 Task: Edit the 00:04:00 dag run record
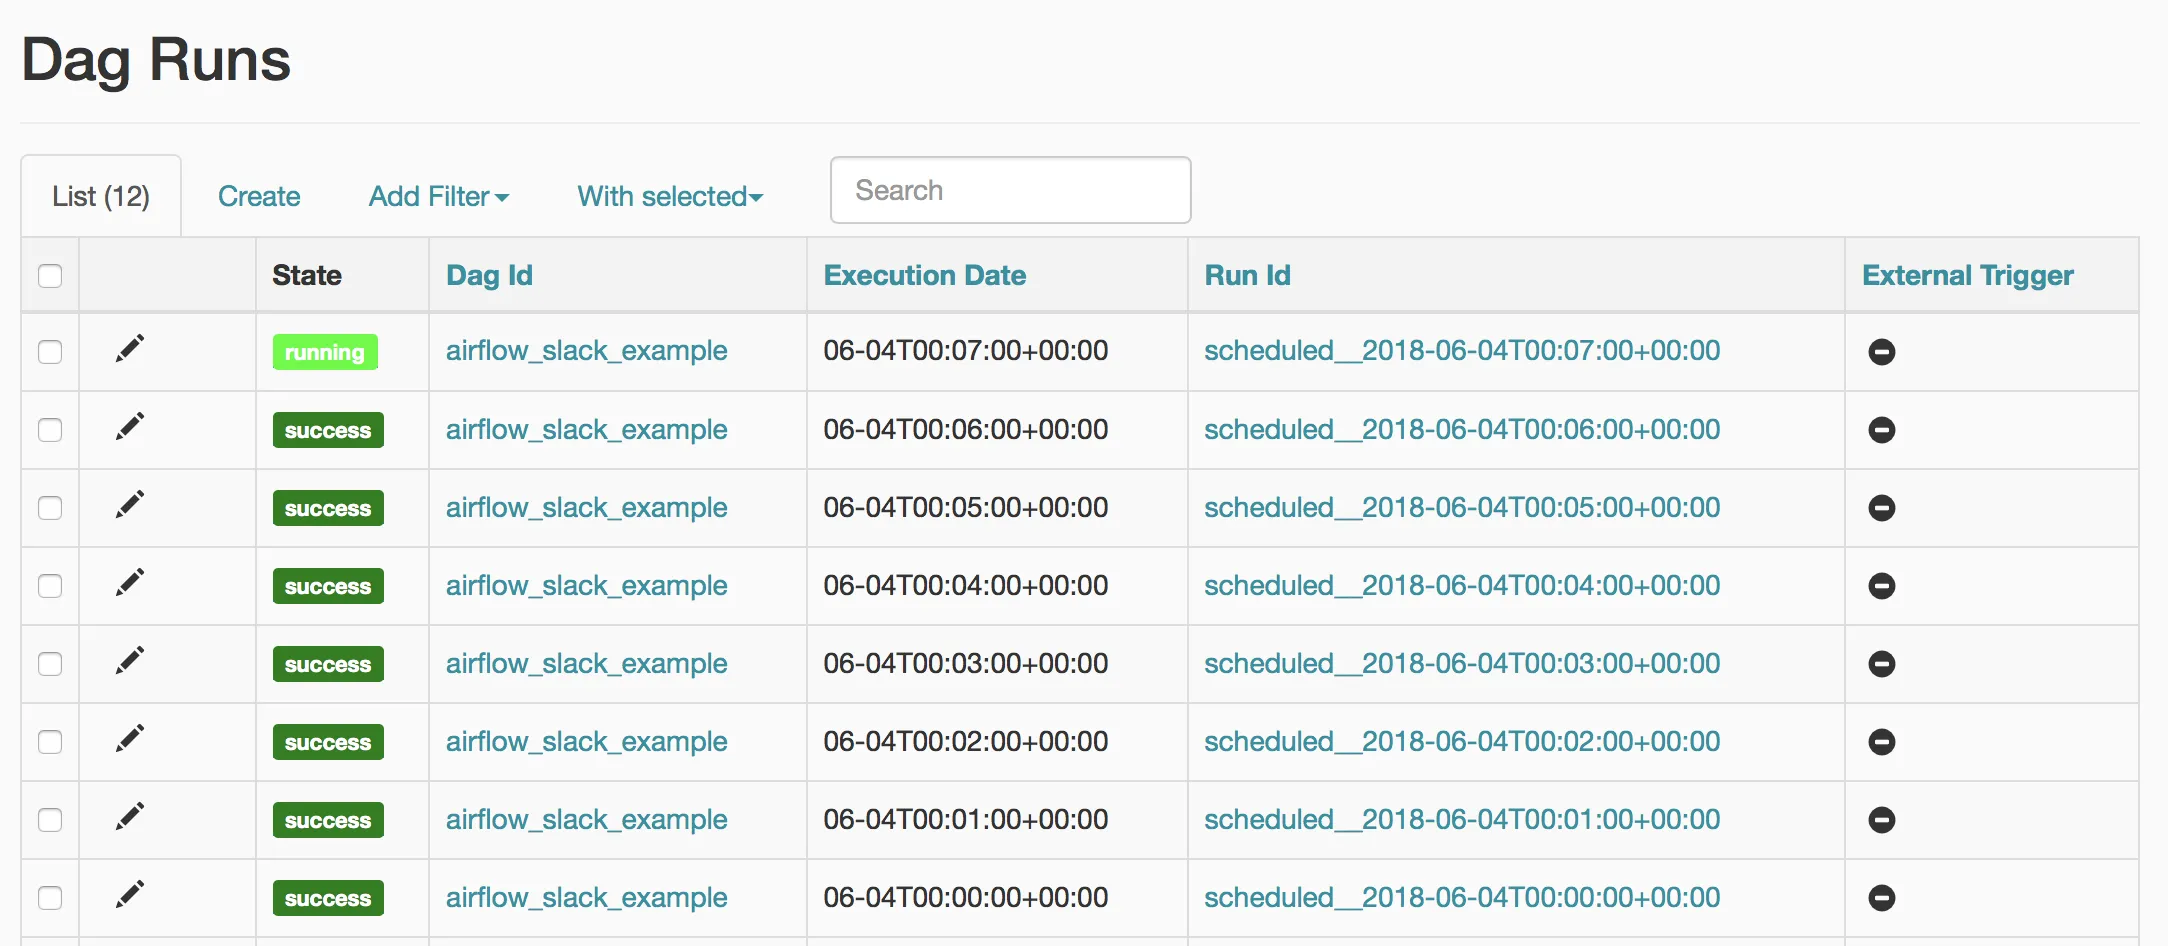[x=130, y=583]
